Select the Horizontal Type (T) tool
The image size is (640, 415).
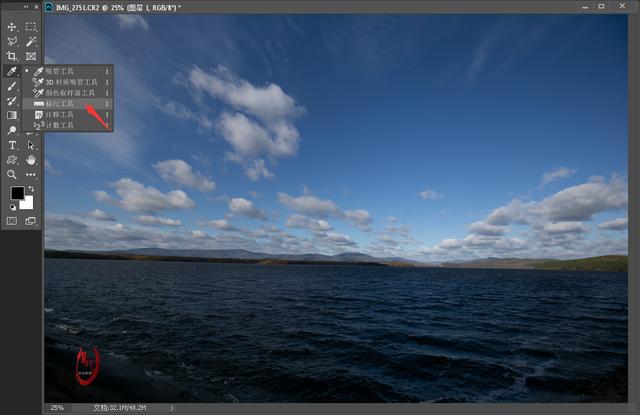(12, 145)
